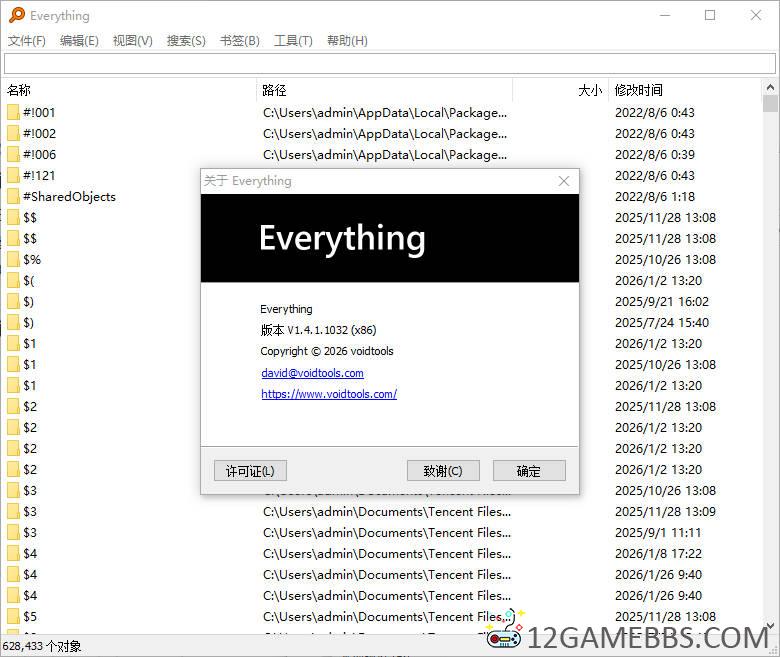Select the #!001 folder icon
The image size is (780, 657).
click(x=13, y=113)
